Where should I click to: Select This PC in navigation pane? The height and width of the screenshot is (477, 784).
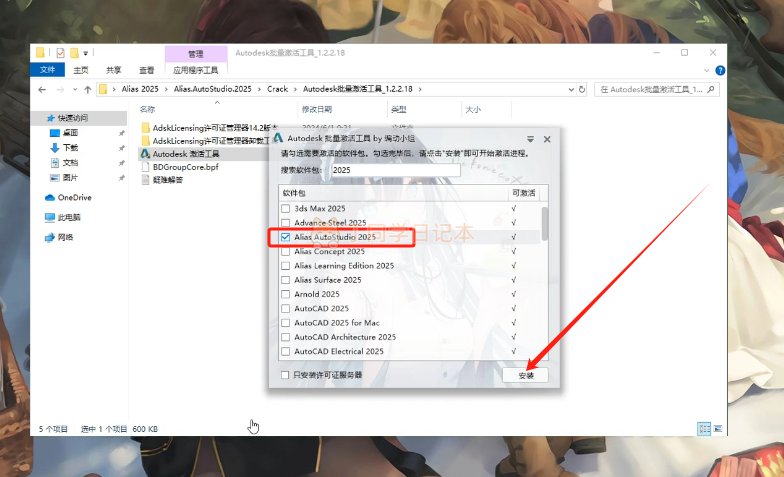(62, 217)
